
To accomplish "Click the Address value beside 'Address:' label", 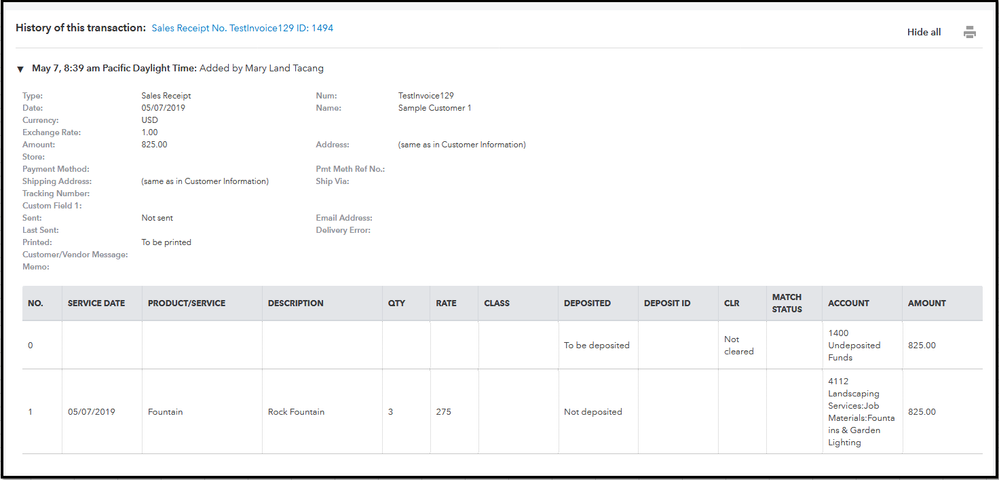I will [462, 145].
